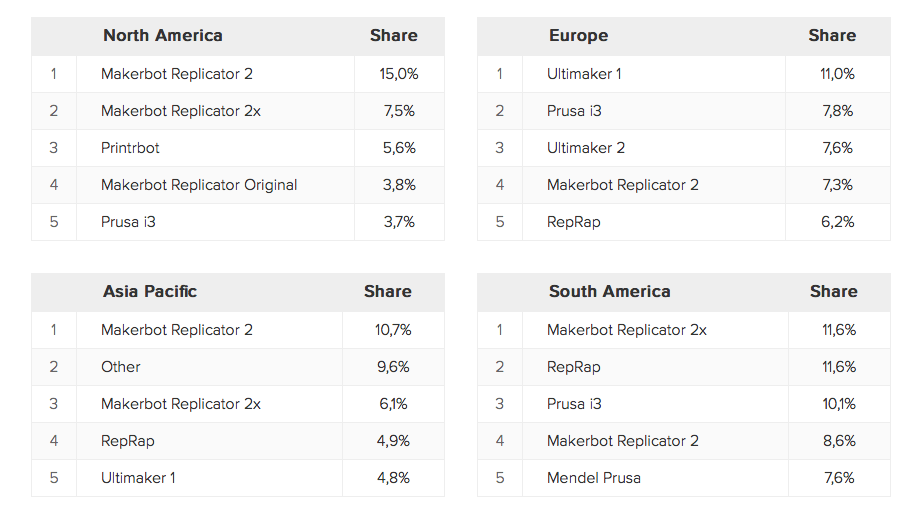
Task: Click RepRap row in Asia Pacific table
Action: coord(128,441)
